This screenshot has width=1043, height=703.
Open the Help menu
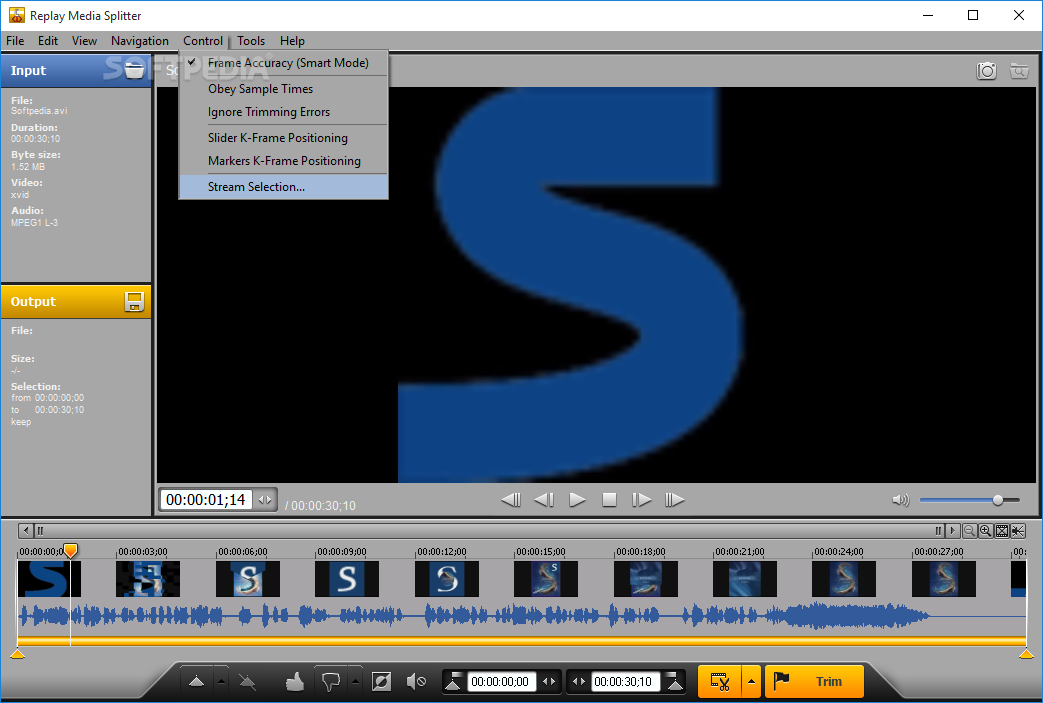pyautogui.click(x=292, y=41)
